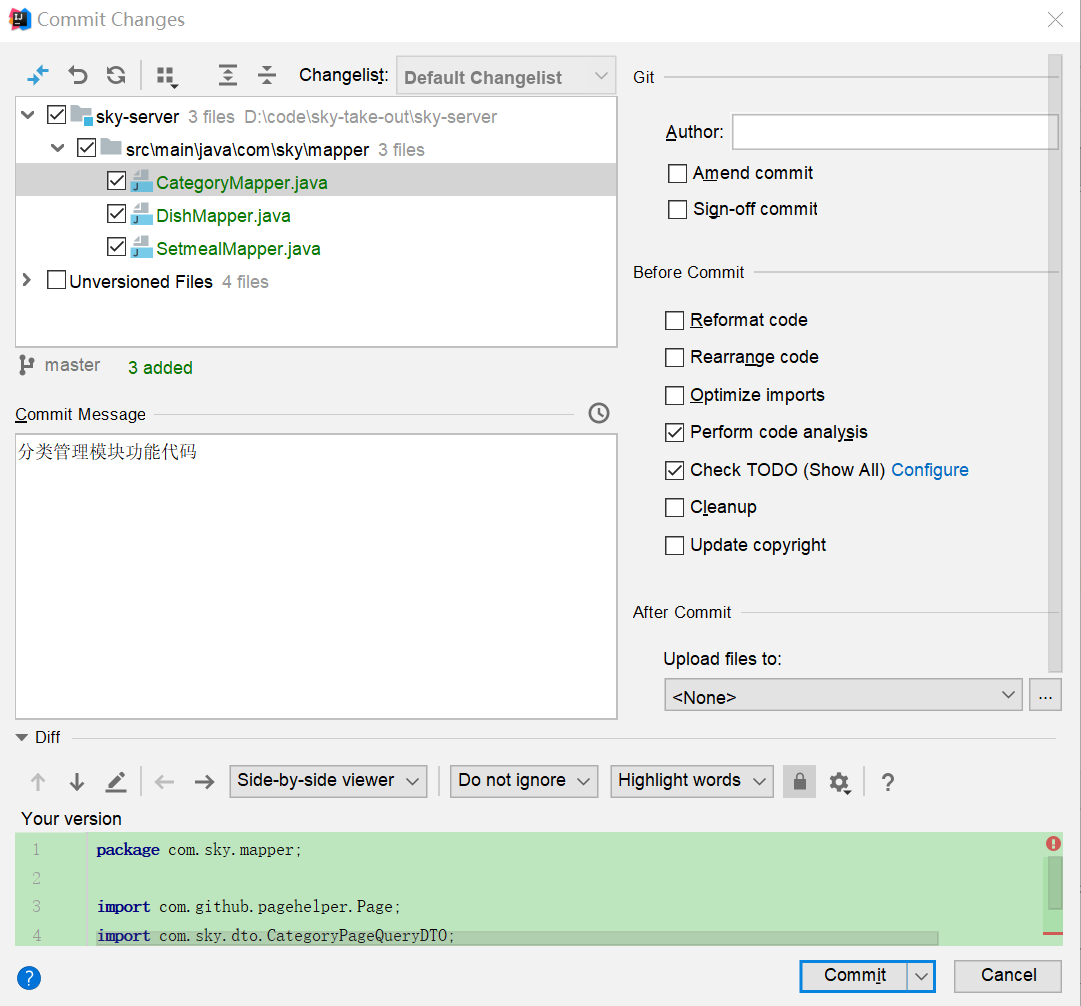Click the right panel vertical scrollbar
This screenshot has width=1081, height=1006.
click(x=1054, y=360)
